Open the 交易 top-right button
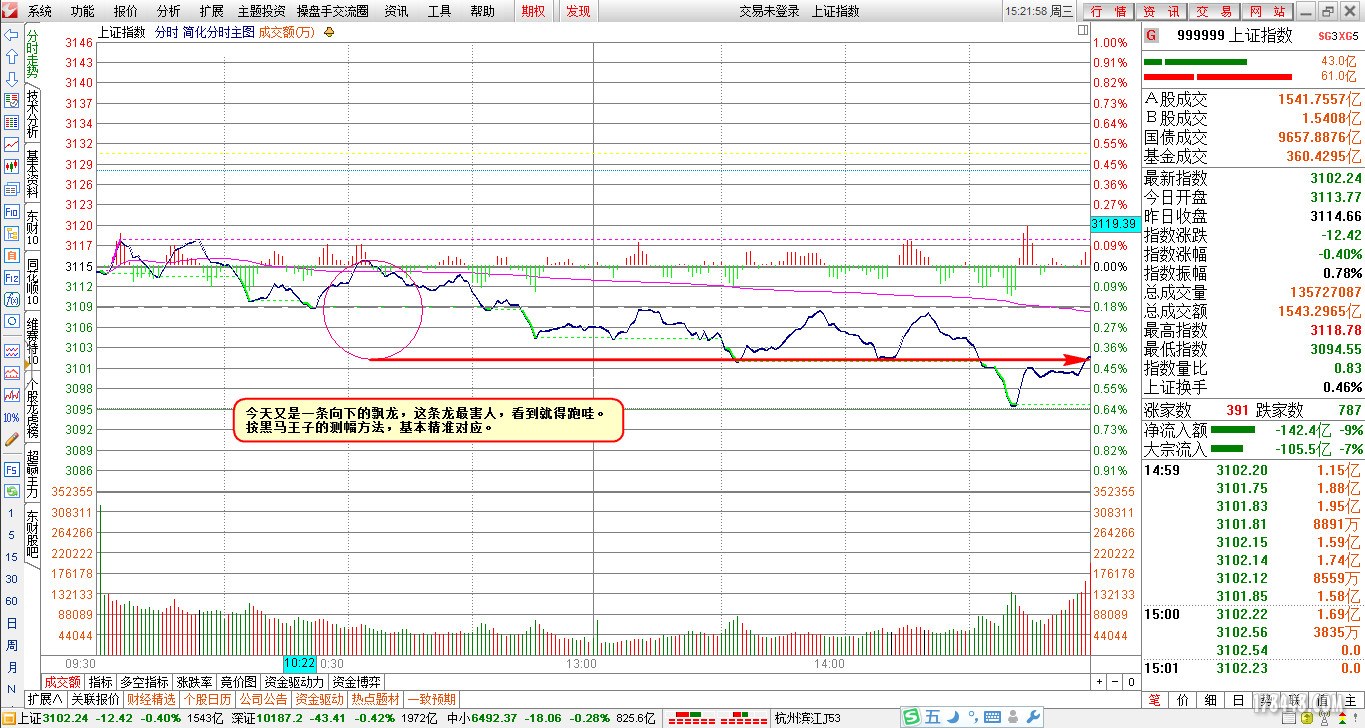1365x728 pixels. point(1214,11)
